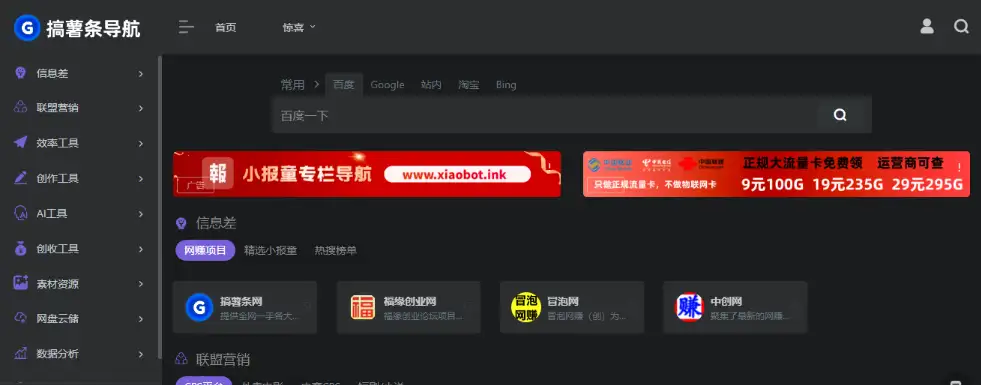Expand the 网盘云储 sidebar chevron
The width and height of the screenshot is (981, 385).
(141, 319)
